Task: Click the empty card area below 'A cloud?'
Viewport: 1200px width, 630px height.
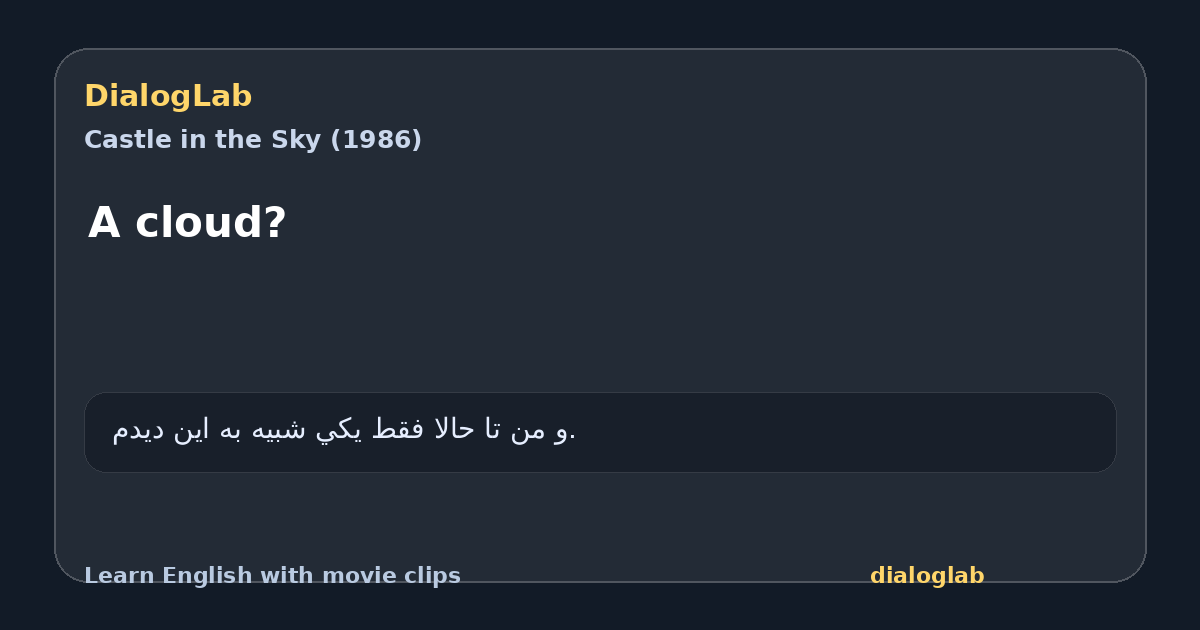Action: pyautogui.click(x=600, y=320)
